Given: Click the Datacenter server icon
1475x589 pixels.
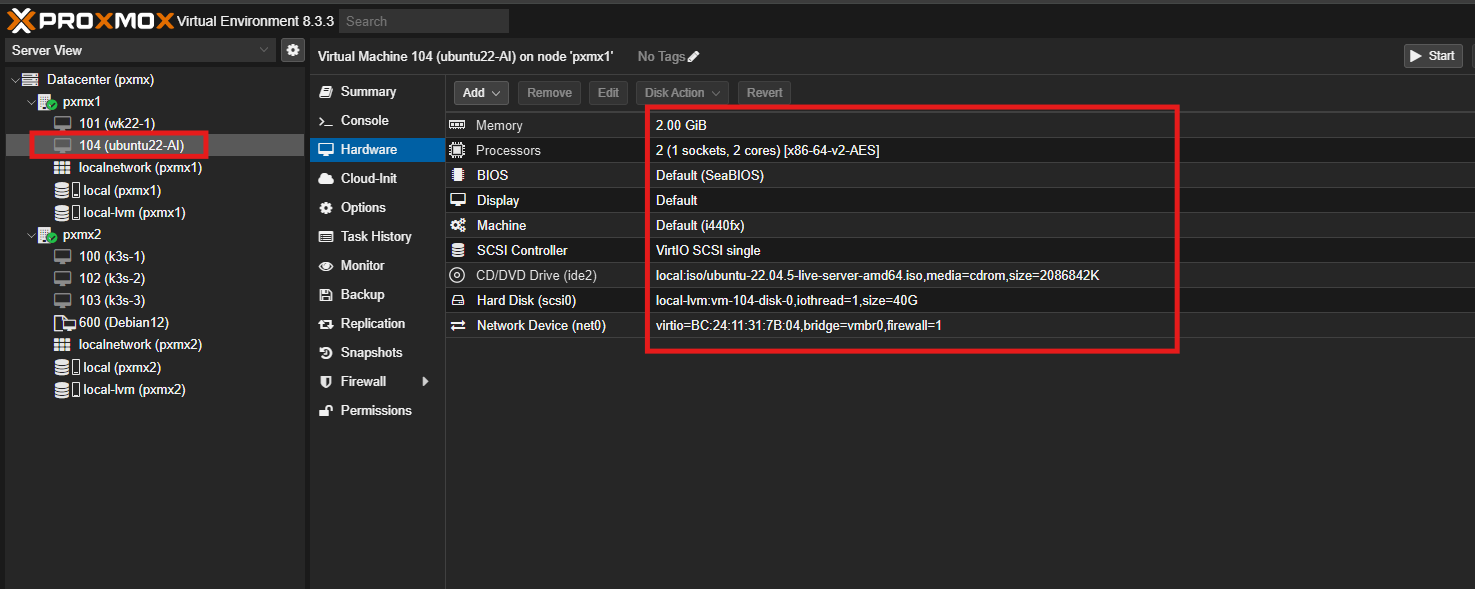Looking at the screenshot, I should click(30, 80).
